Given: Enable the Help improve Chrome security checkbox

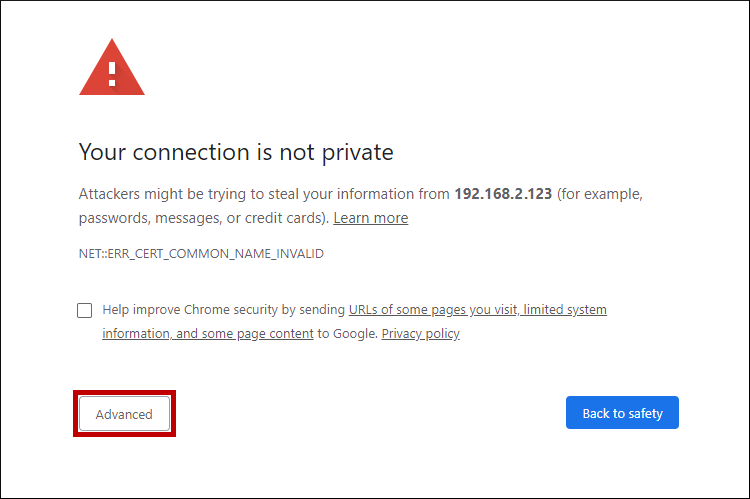Looking at the screenshot, I should point(85,310).
